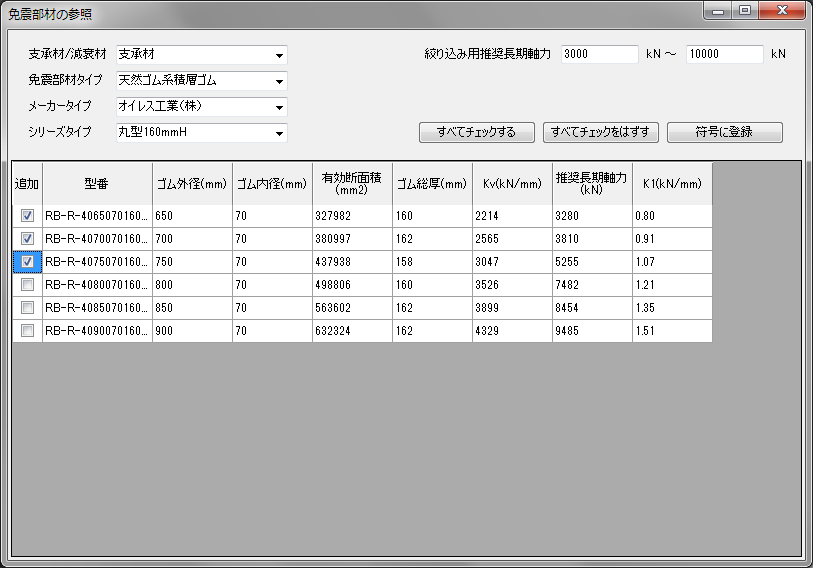The width and height of the screenshot is (813, 568).
Task: Sort by the ゴム総厚(mm) column header
Action: click(x=432, y=184)
